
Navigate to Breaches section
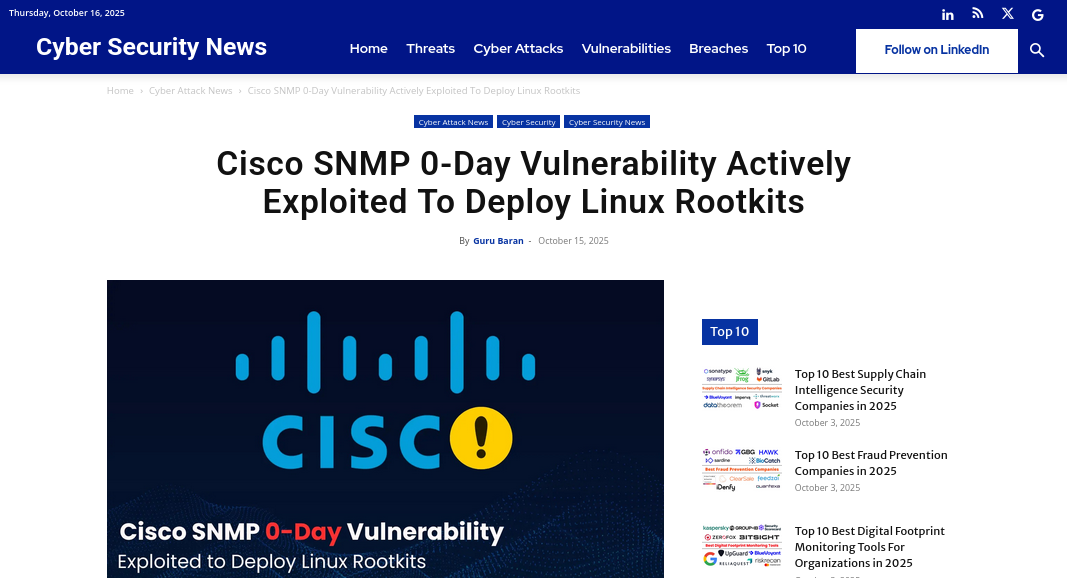(x=718, y=48)
